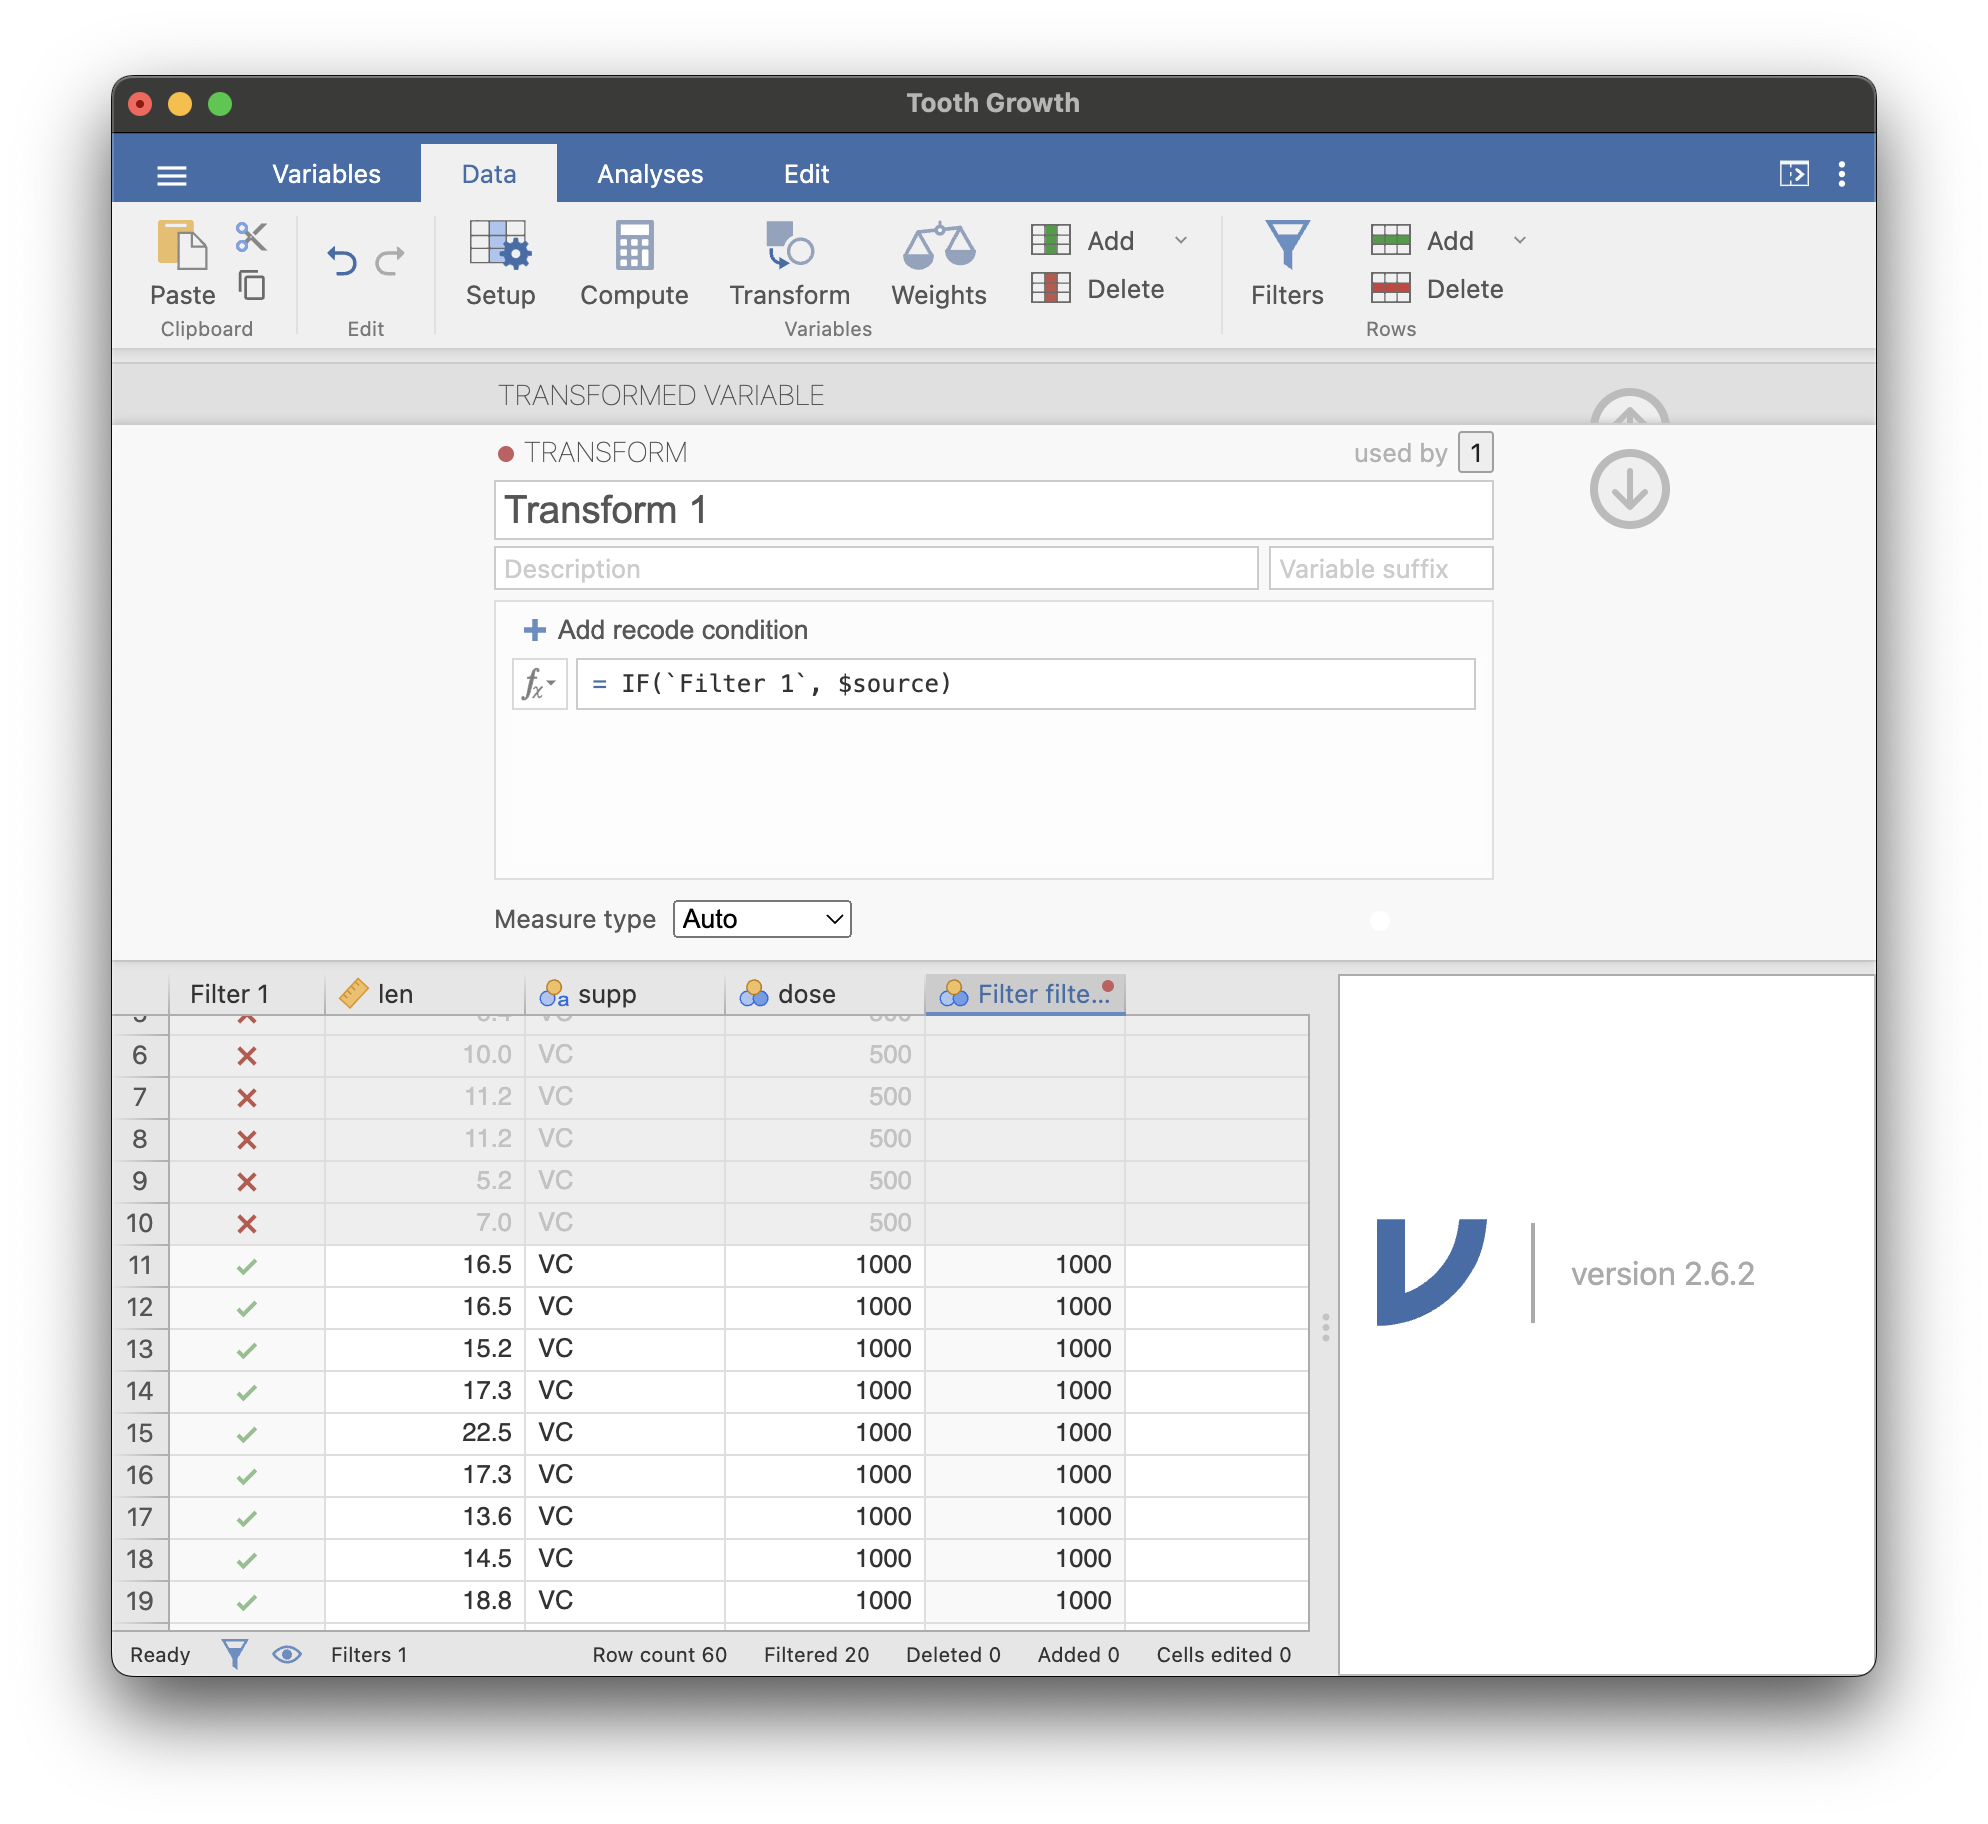Click the Filters funnel in ribbon
1988x1824 pixels.
point(1287,264)
